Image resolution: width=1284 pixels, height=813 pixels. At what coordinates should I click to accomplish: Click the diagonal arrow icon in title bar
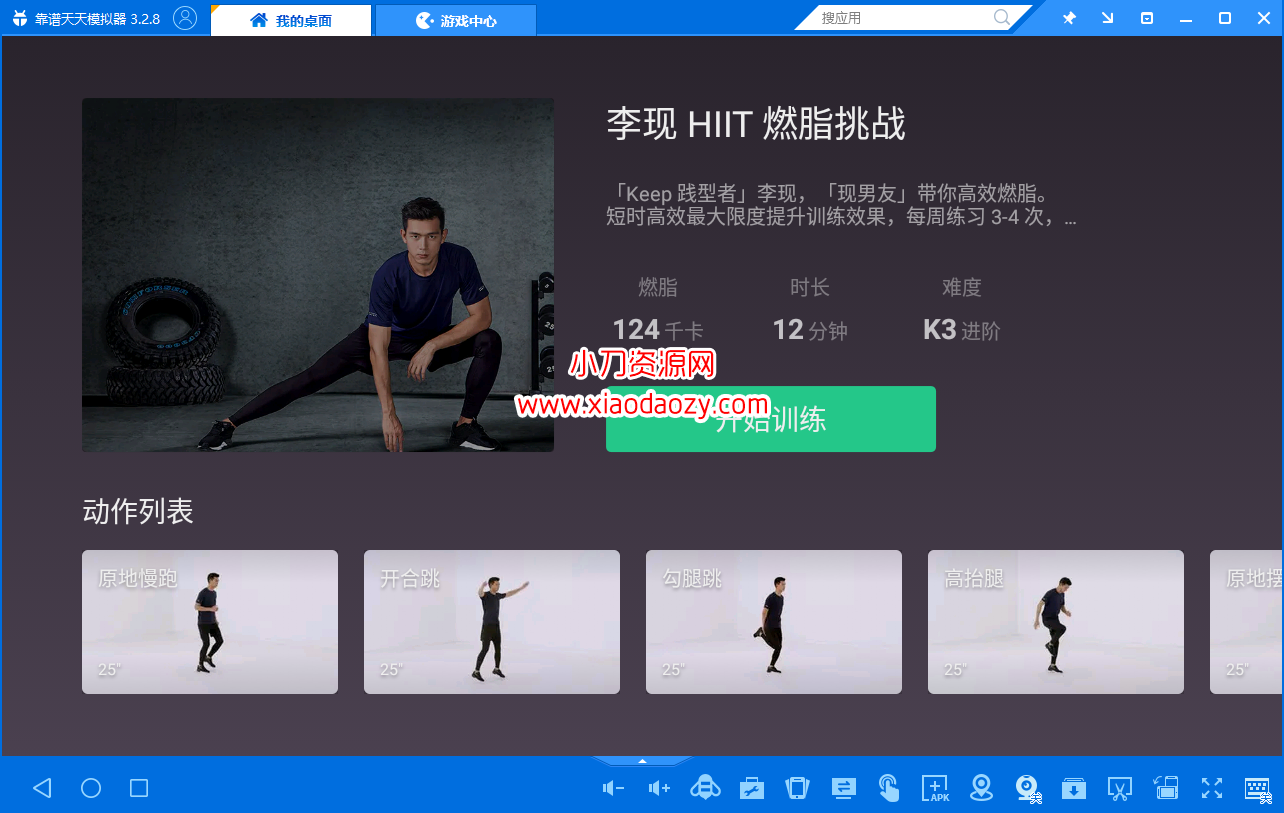[x=1108, y=18]
